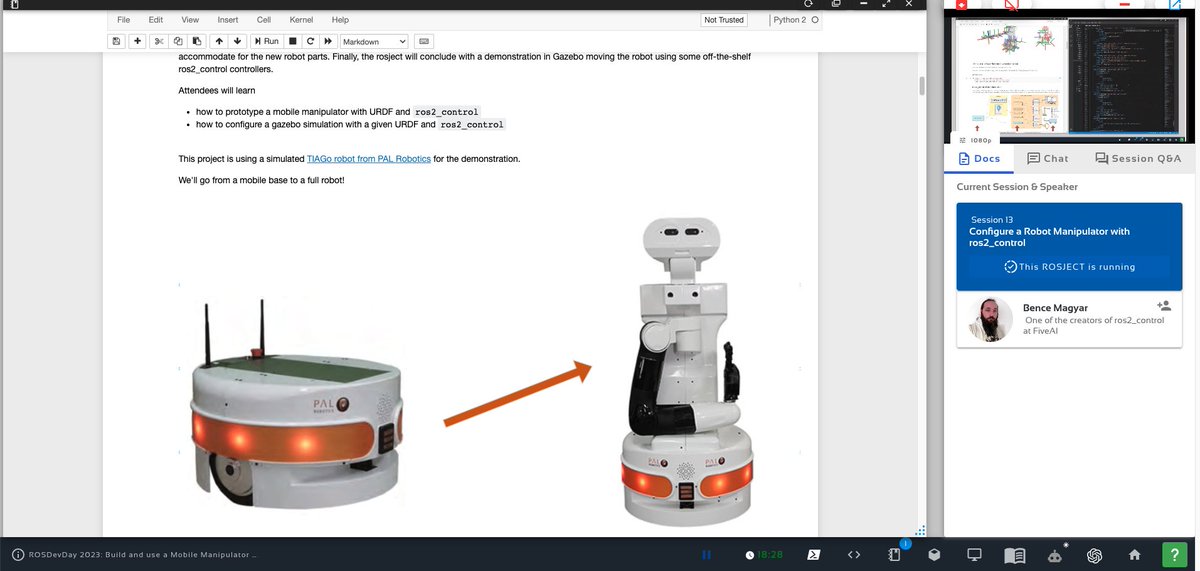Cut selected cells with the scissors icon
The height and width of the screenshot is (571, 1200).
click(159, 41)
